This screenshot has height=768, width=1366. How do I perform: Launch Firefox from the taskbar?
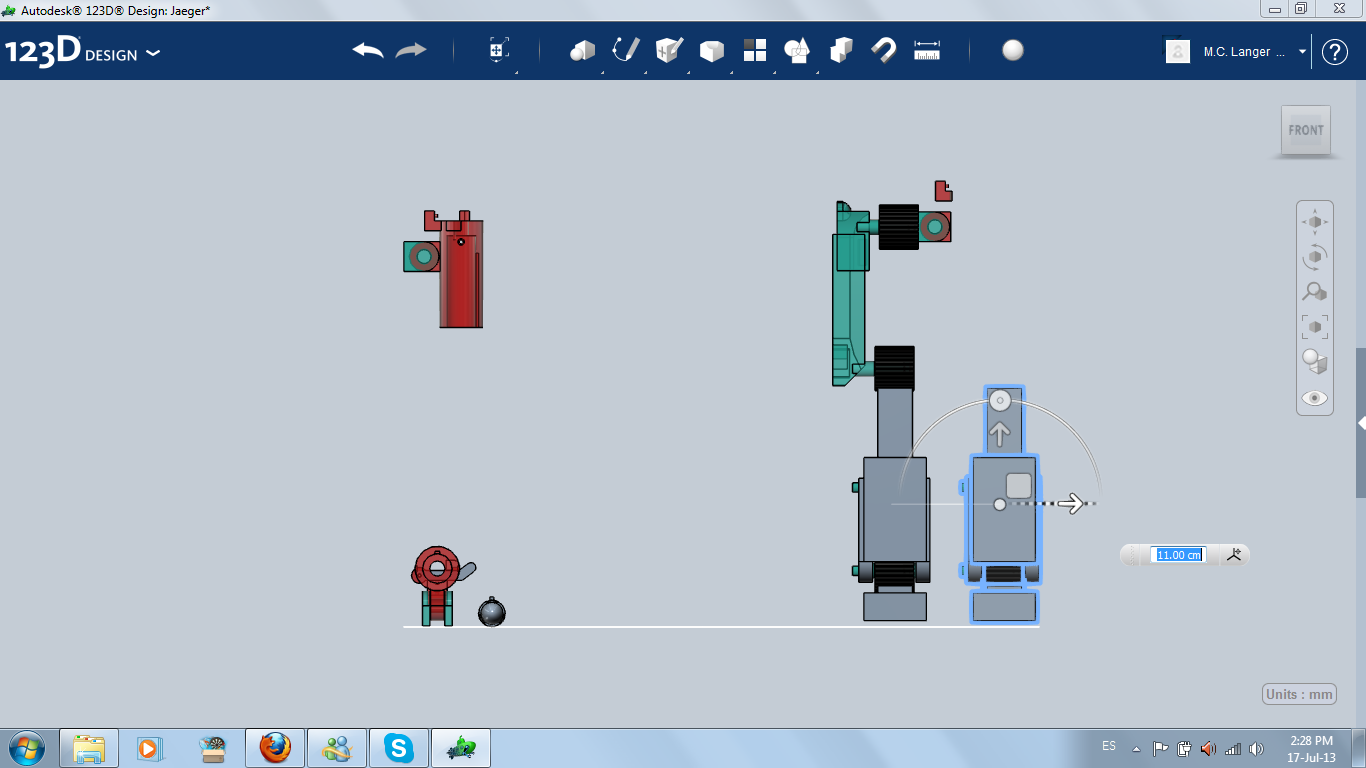click(x=274, y=748)
